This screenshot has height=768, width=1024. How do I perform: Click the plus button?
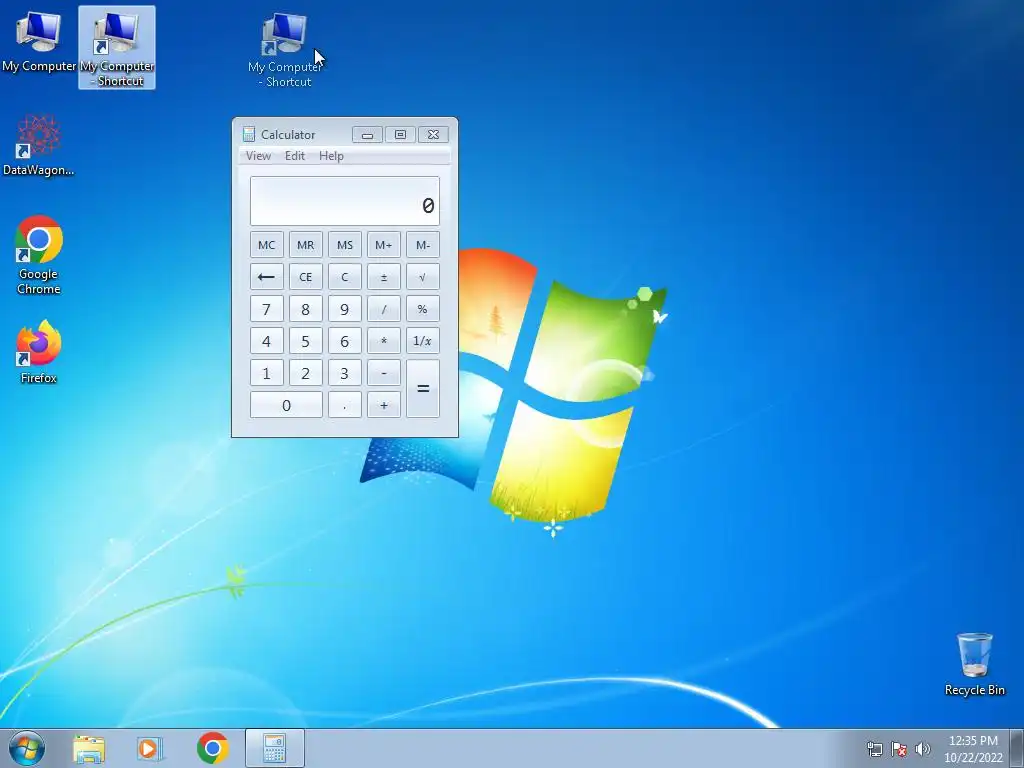[x=384, y=405]
